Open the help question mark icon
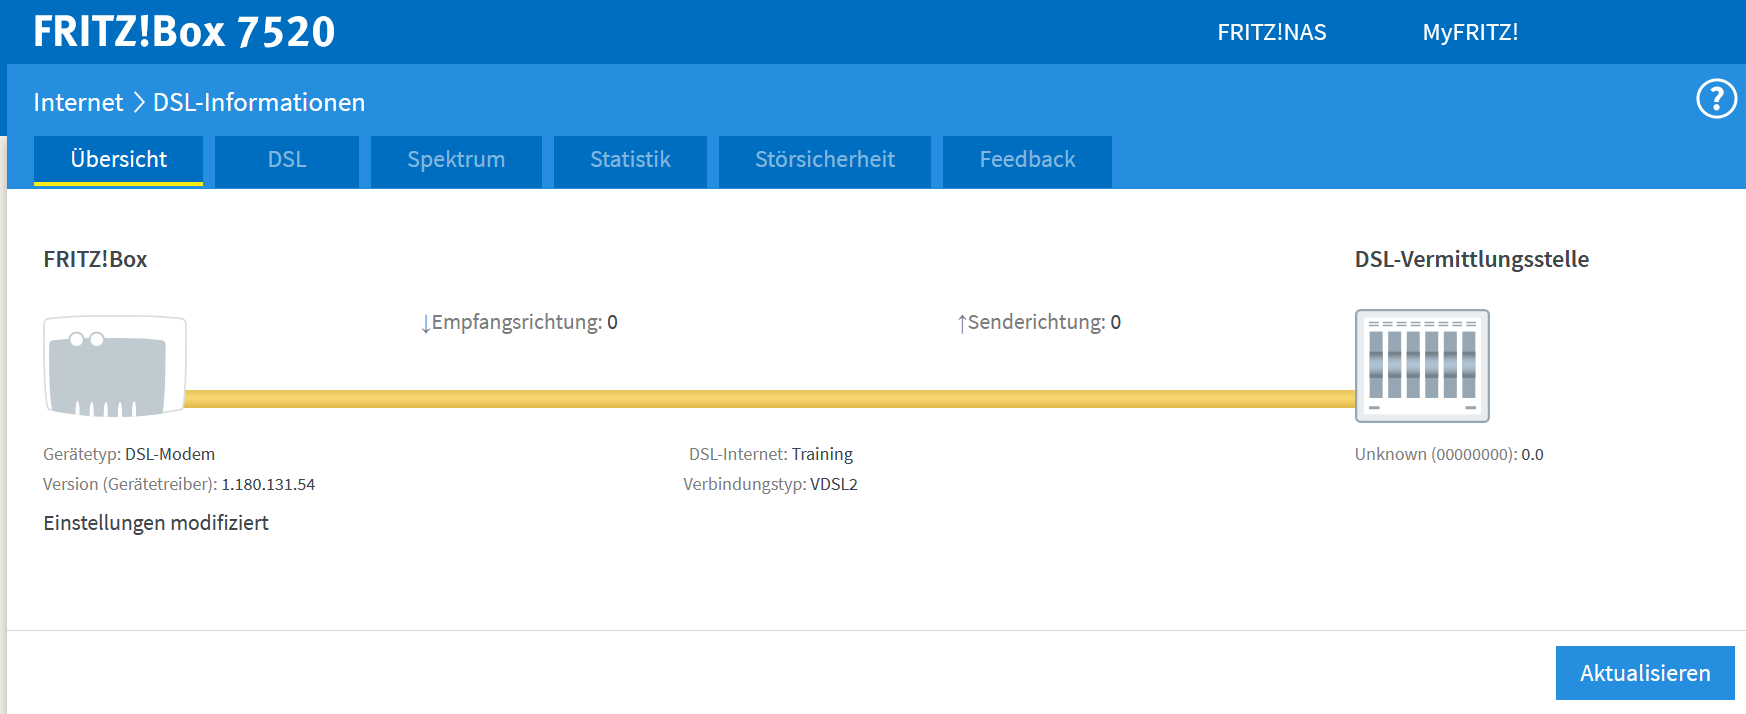 [1716, 99]
